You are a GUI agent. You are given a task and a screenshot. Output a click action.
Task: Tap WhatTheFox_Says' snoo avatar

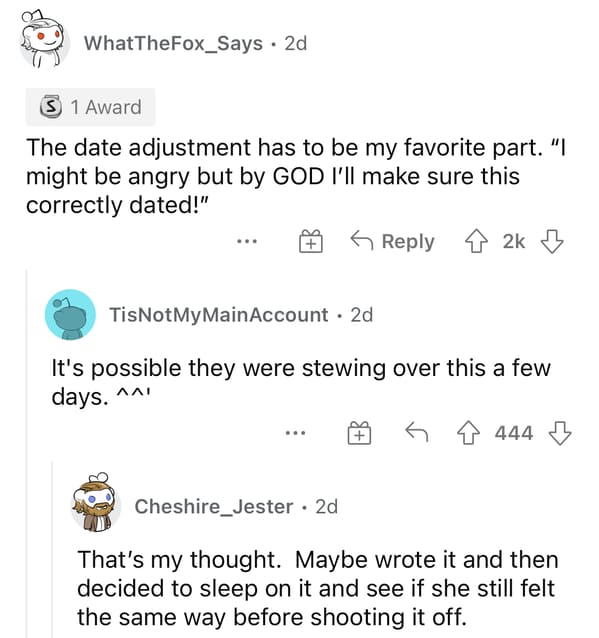pyautogui.click(x=44, y=39)
